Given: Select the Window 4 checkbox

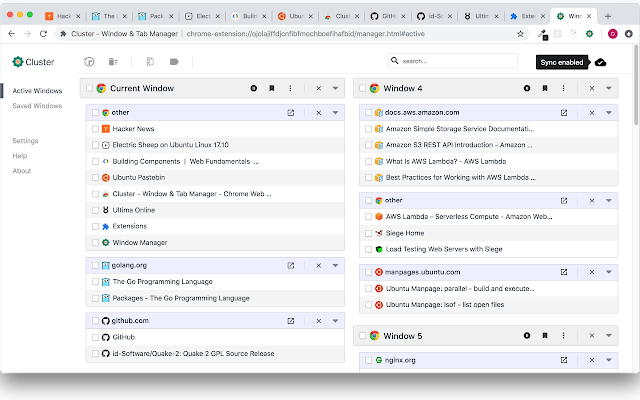Looking at the screenshot, I should [362, 88].
